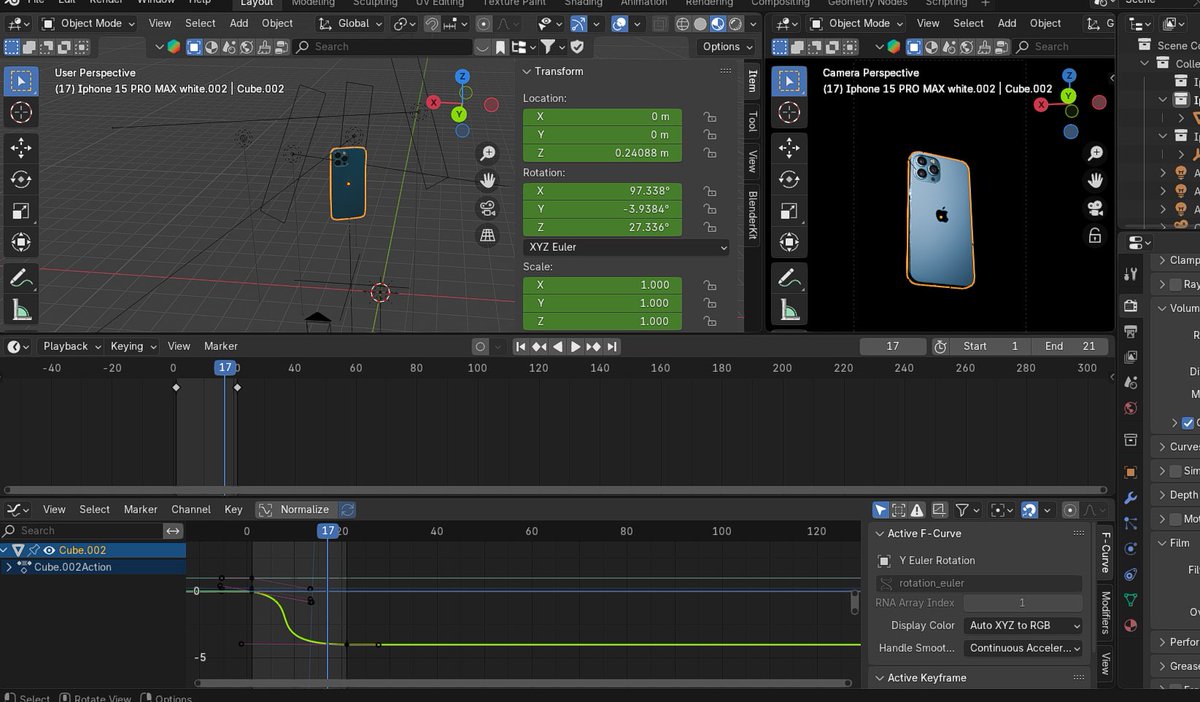Viewport: 1200px width, 702px height.
Task: Click the funnel filter icon in left viewport header
Action: click(x=553, y=46)
